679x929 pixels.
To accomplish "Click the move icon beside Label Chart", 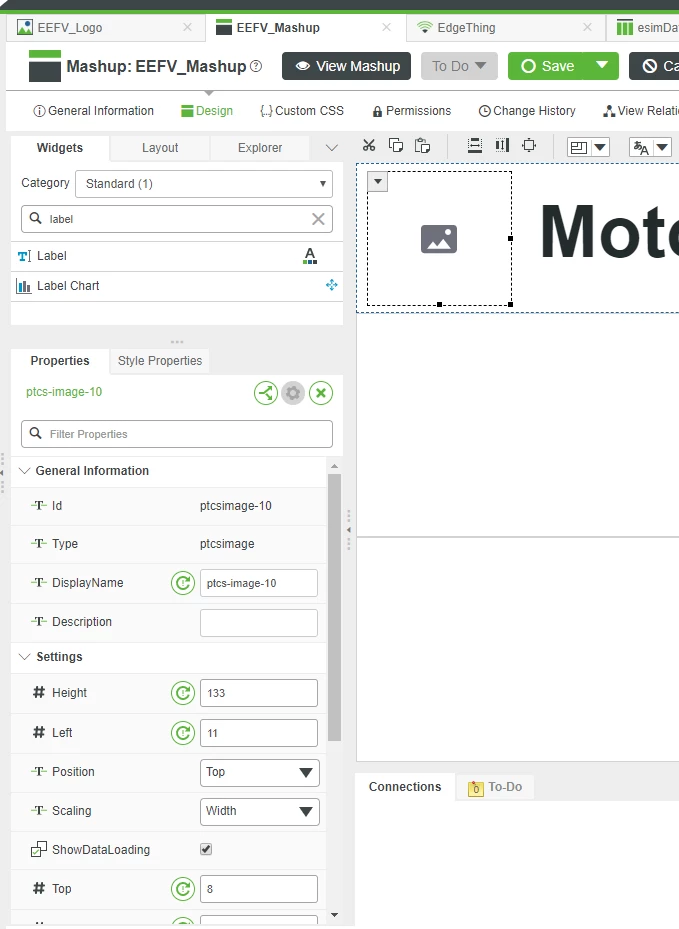I will click(x=332, y=286).
